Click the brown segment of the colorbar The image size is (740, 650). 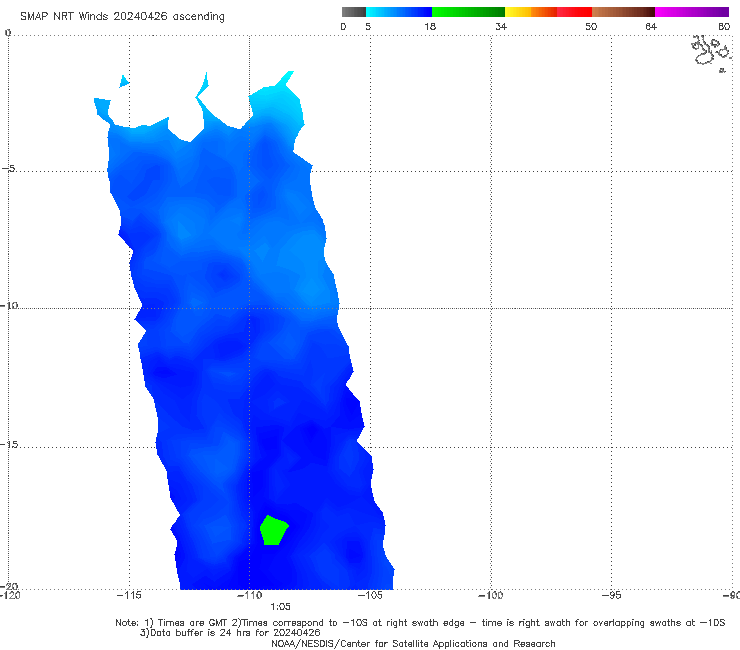point(623,12)
